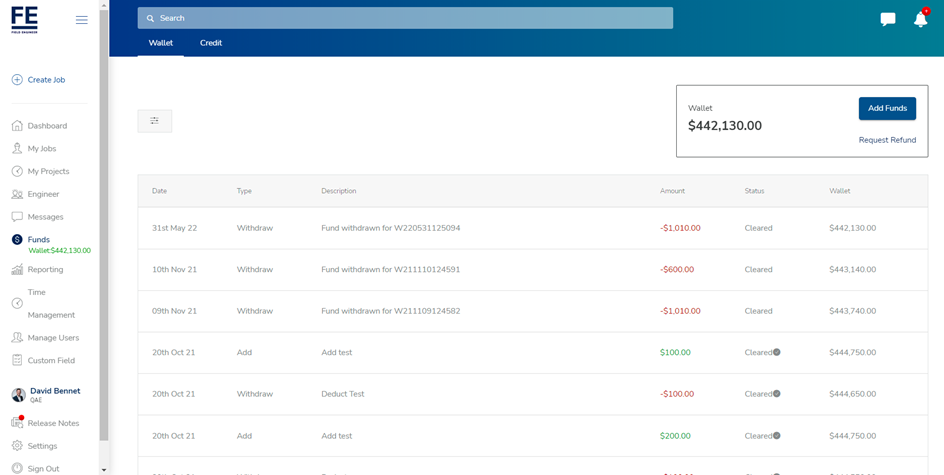
Task: Click the My Jobs person icon
Action: (17, 149)
